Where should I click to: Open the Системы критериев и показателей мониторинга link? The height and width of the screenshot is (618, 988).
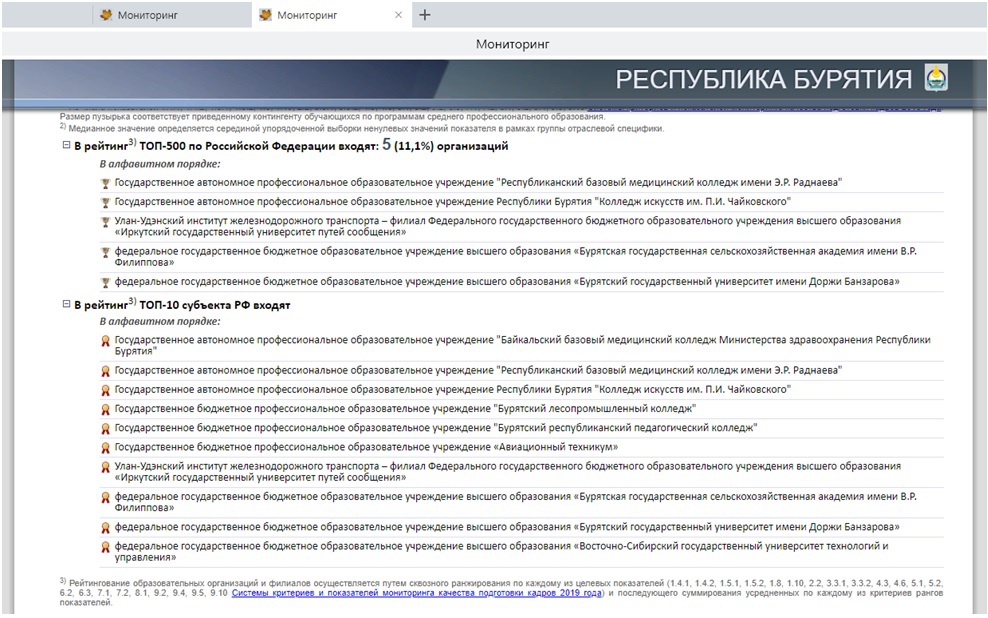click(418, 592)
